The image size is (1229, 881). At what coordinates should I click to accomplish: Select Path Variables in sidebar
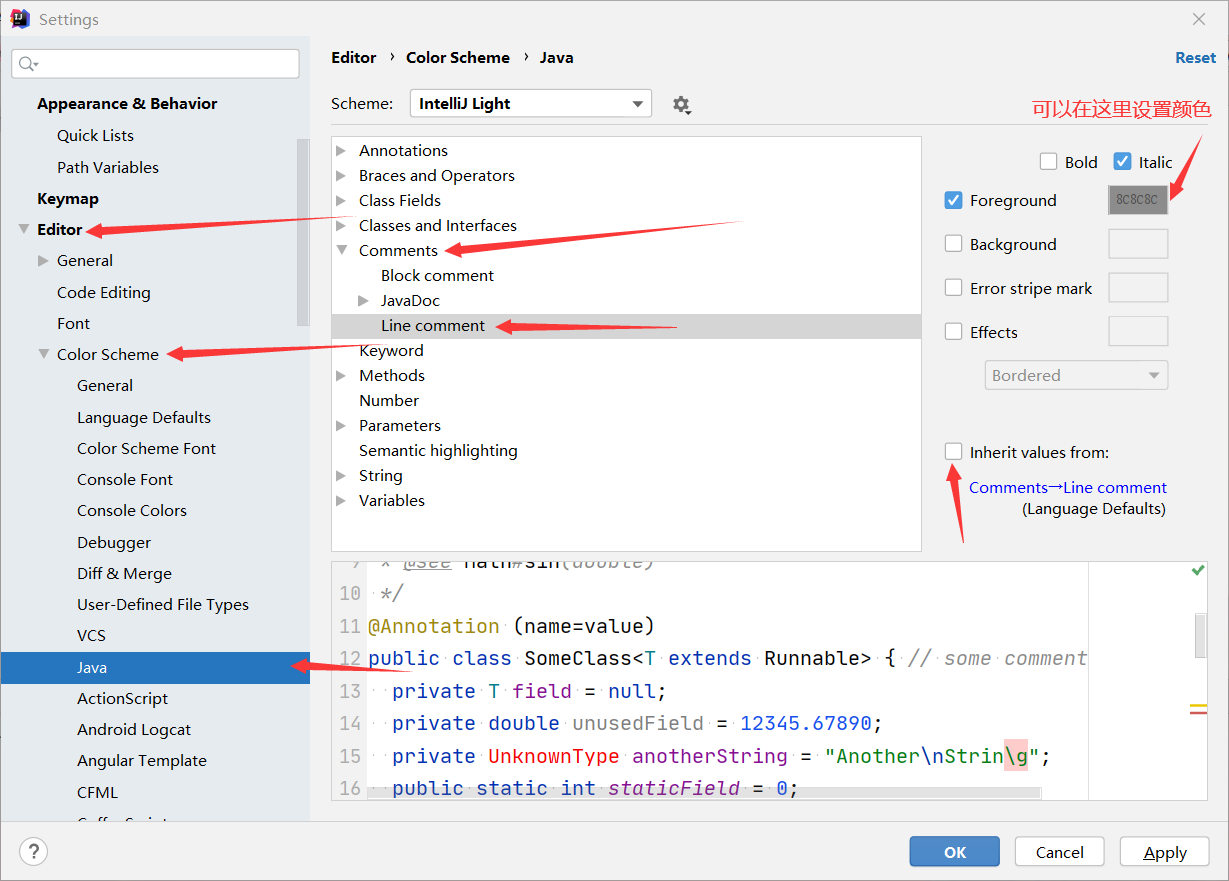click(108, 167)
